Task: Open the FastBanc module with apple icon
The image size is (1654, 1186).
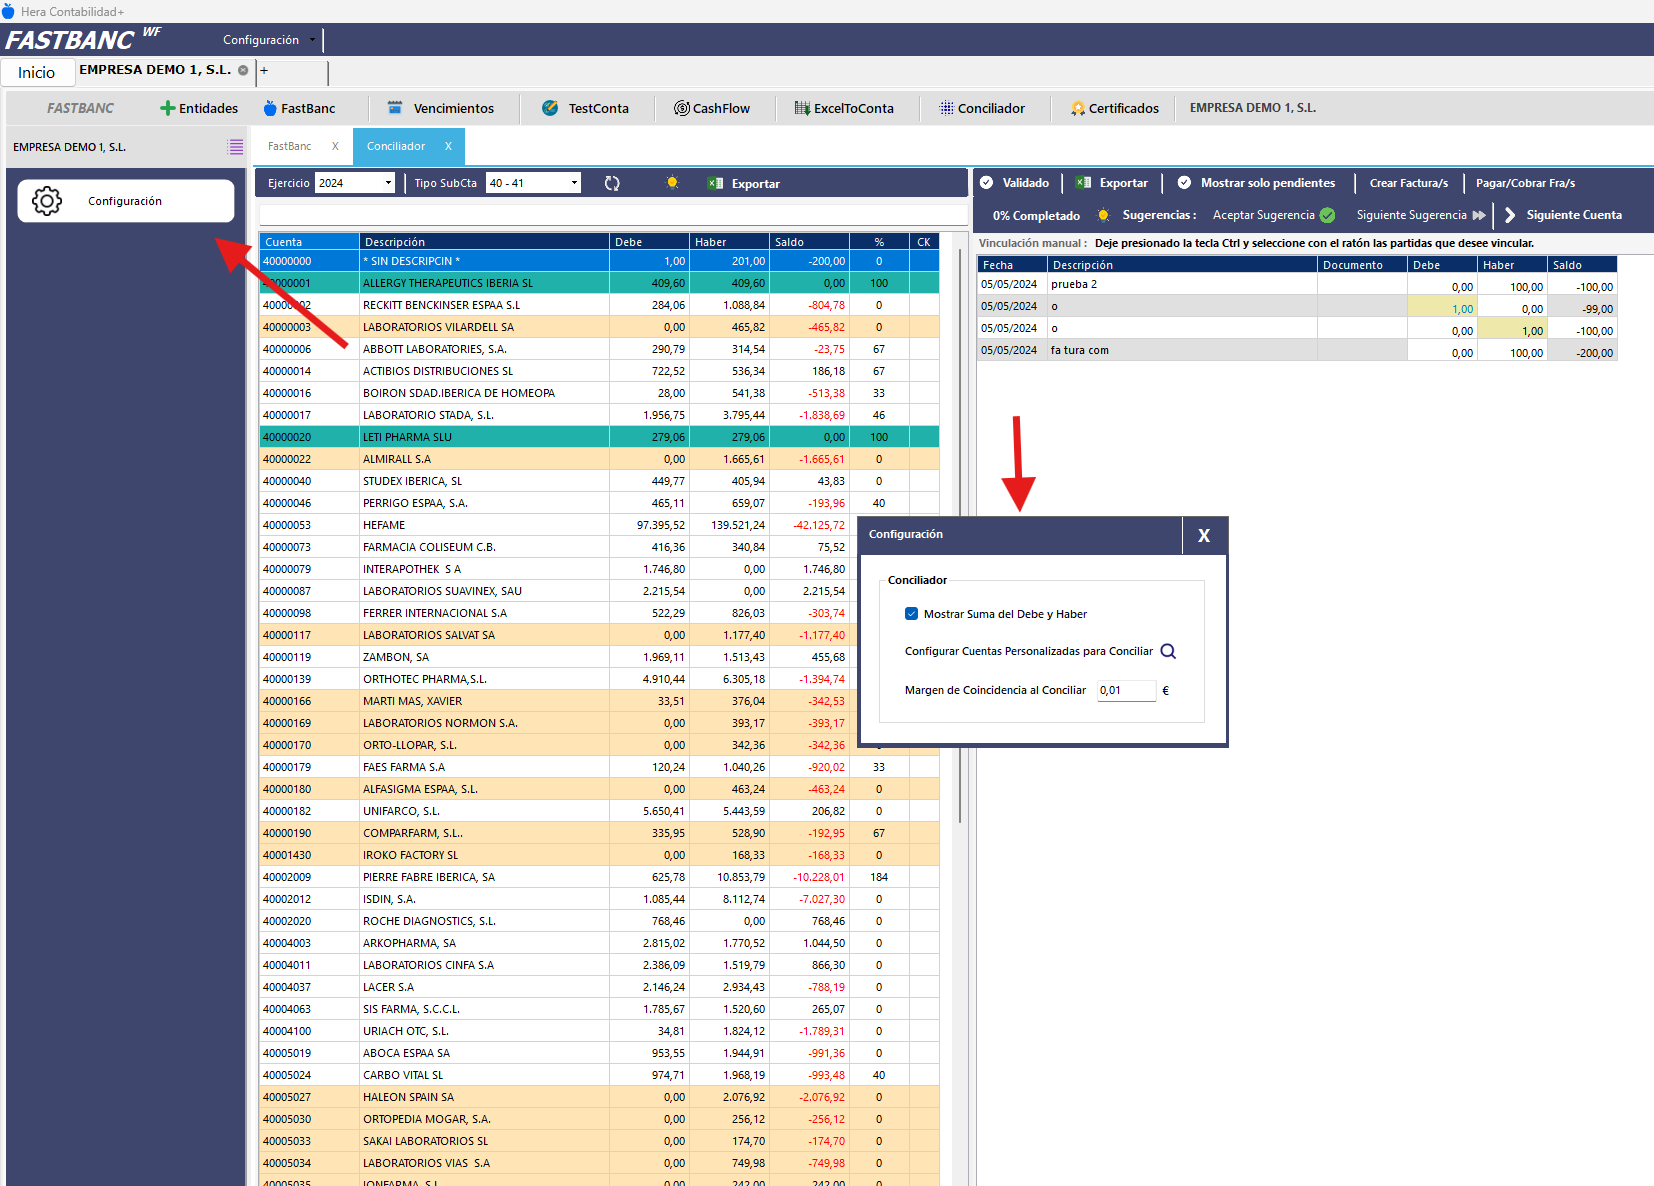Action: pos(299,108)
